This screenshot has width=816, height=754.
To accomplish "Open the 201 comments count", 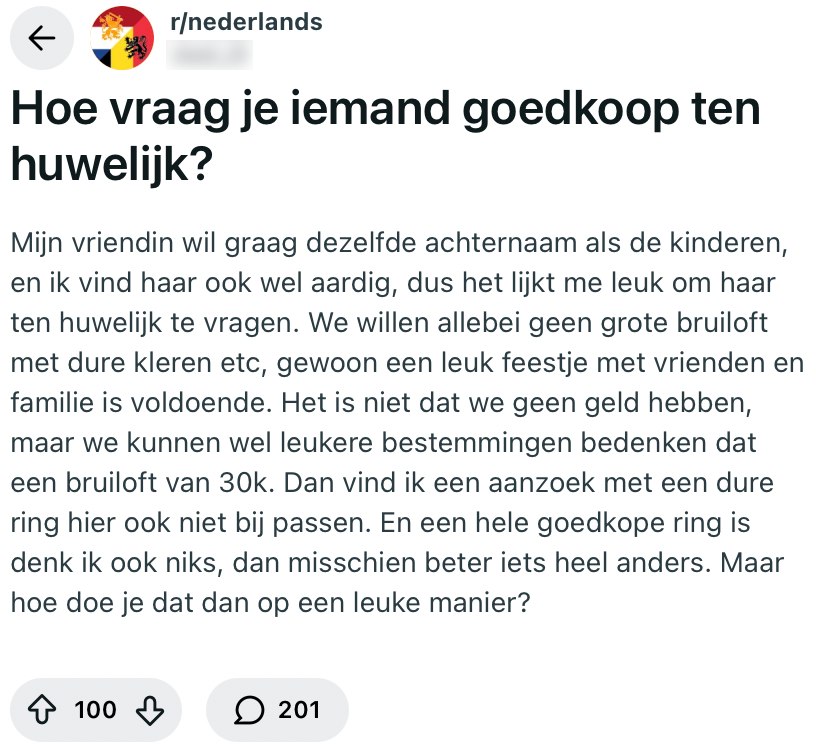I will [298, 710].
